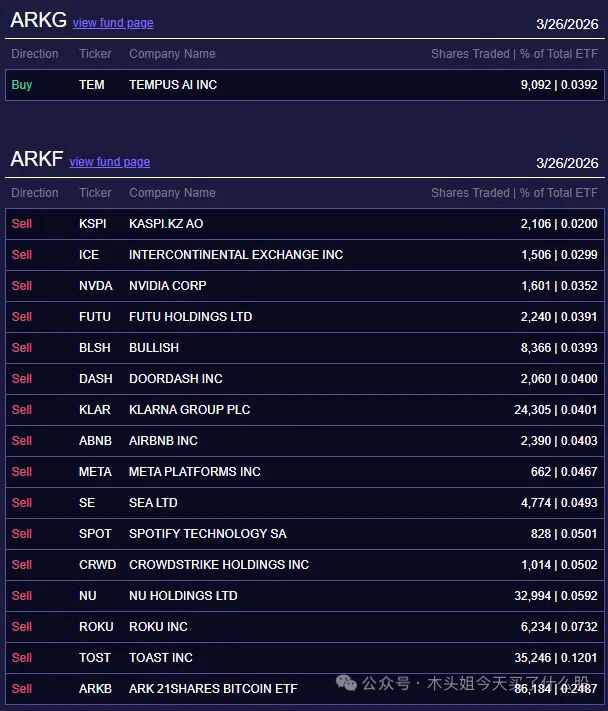608x711 pixels.
Task: Click the KLAR ticker
Action: pyautogui.click(x=95, y=410)
